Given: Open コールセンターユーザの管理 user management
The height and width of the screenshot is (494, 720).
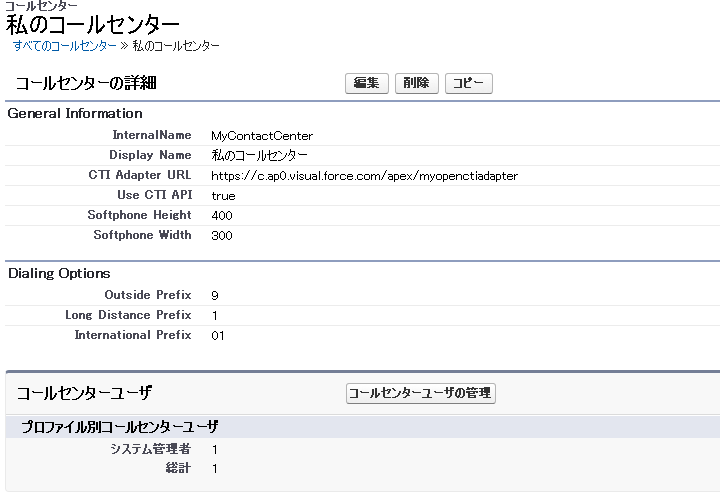Looking at the screenshot, I should tap(421, 393).
